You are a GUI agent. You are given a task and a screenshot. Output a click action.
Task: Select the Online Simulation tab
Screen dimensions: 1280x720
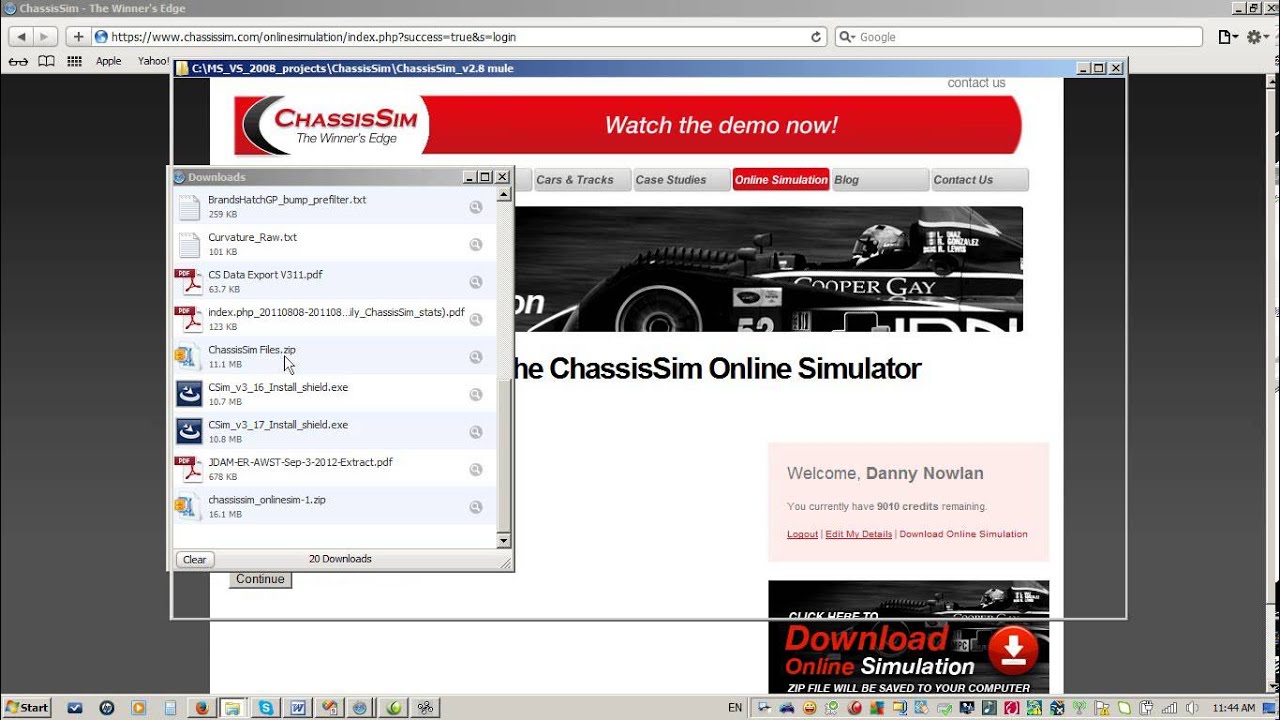[x=781, y=180]
